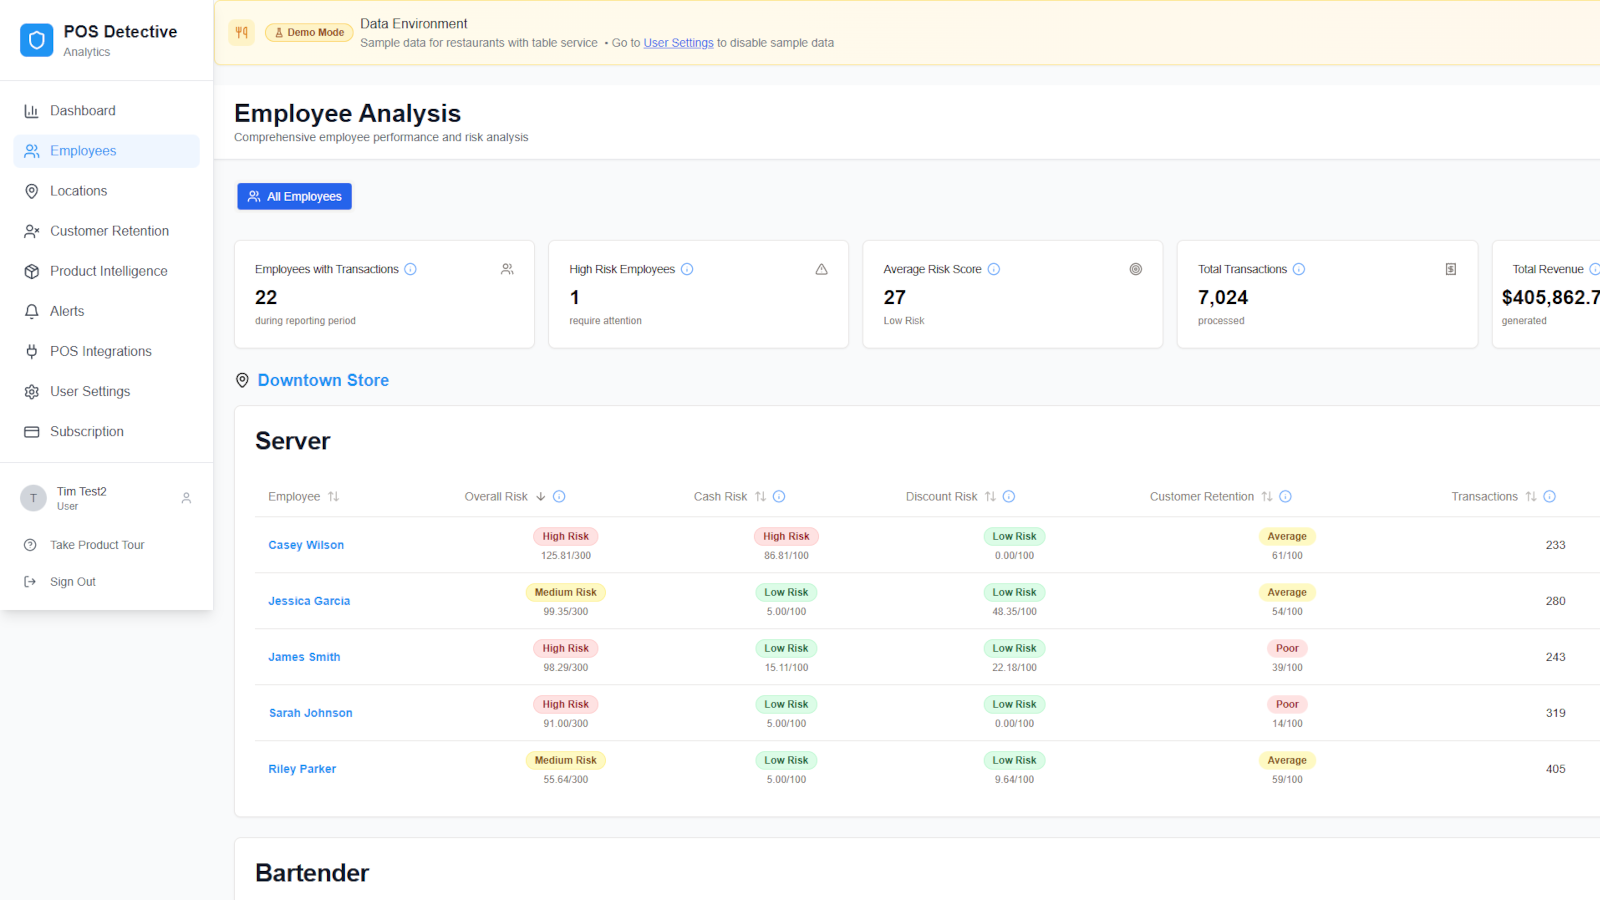
Task: Click info icon beside Average Risk Score
Action: point(994,269)
